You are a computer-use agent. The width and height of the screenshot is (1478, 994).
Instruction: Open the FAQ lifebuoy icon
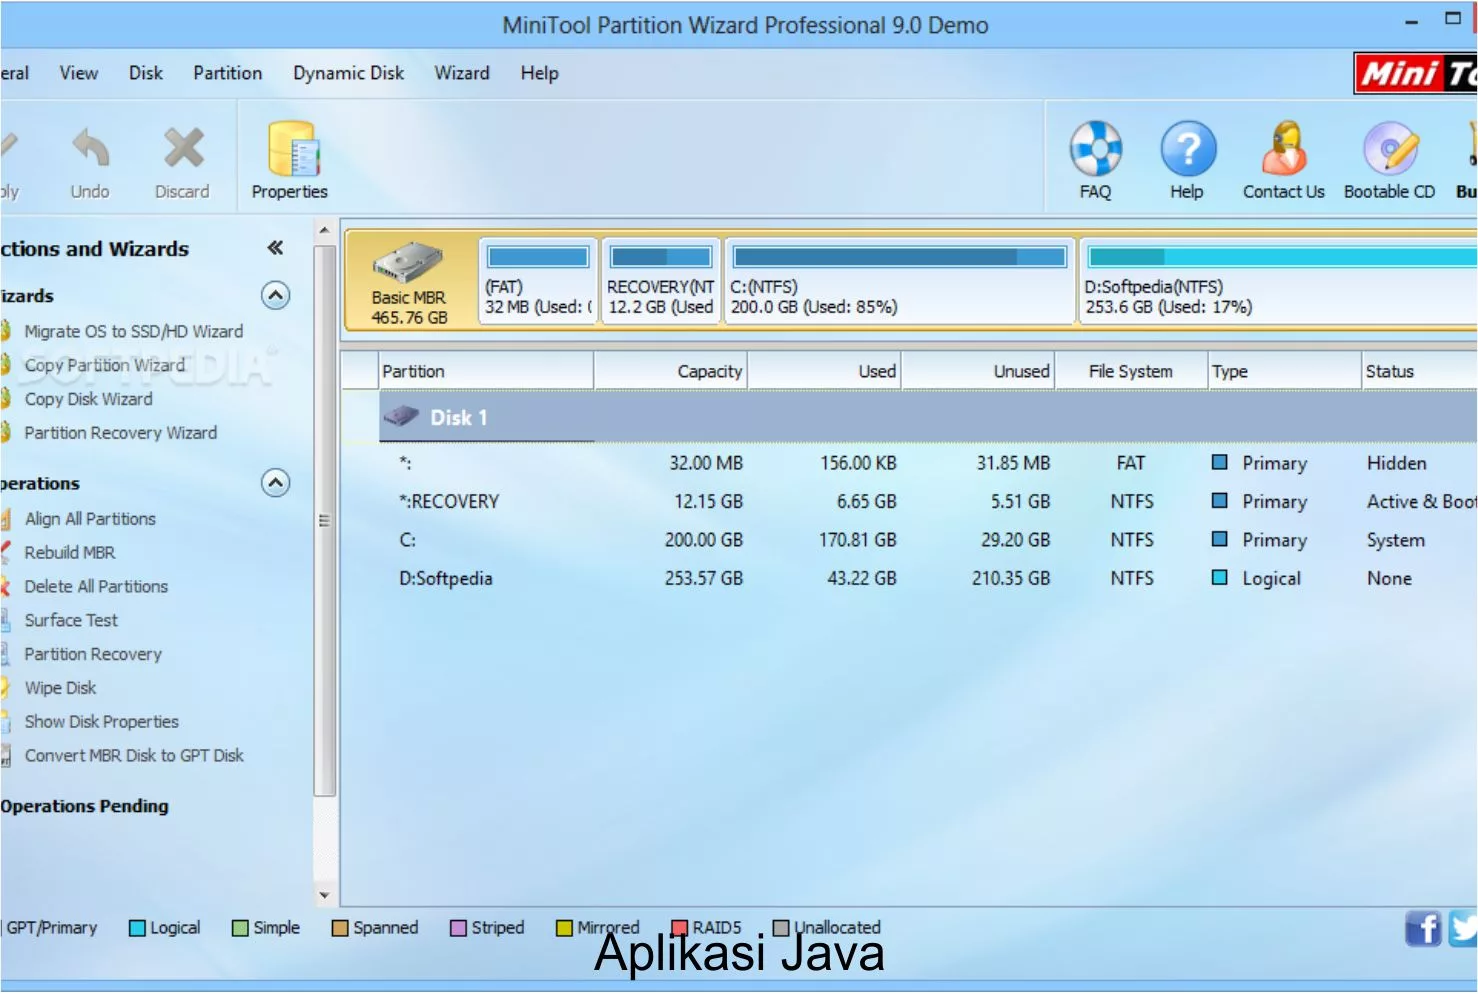[x=1095, y=150]
